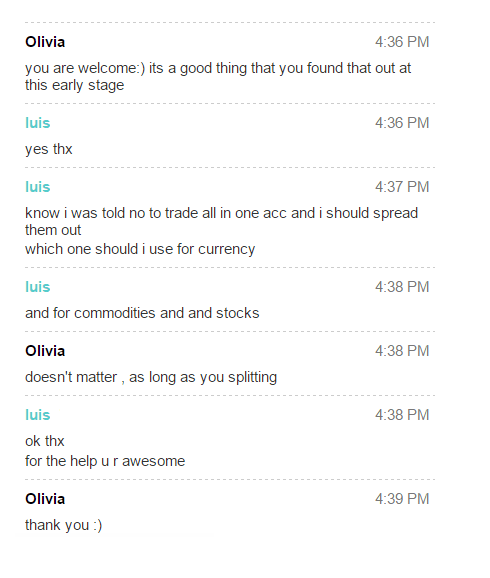
Task: Click Olivia's name on first message
Action: (x=45, y=42)
